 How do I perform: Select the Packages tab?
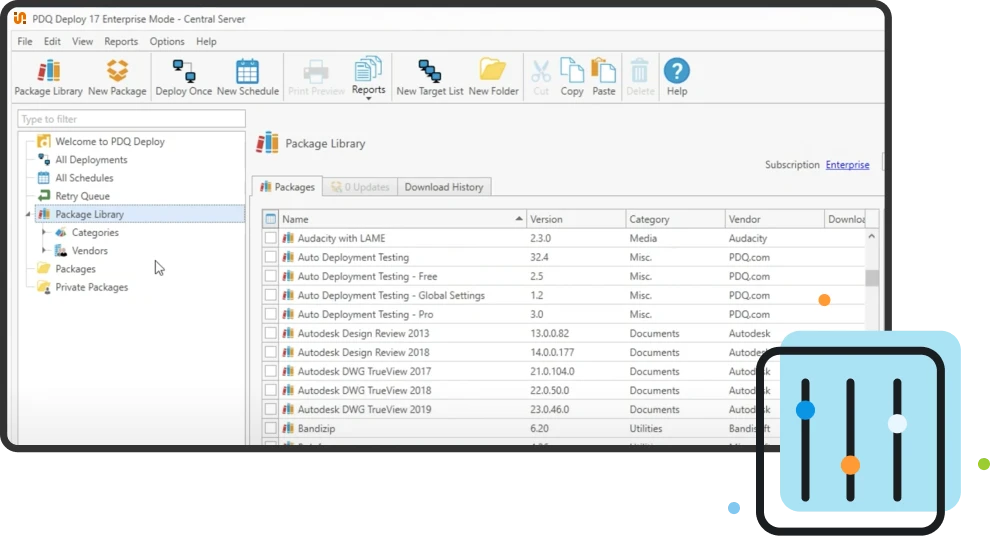[x=287, y=187]
